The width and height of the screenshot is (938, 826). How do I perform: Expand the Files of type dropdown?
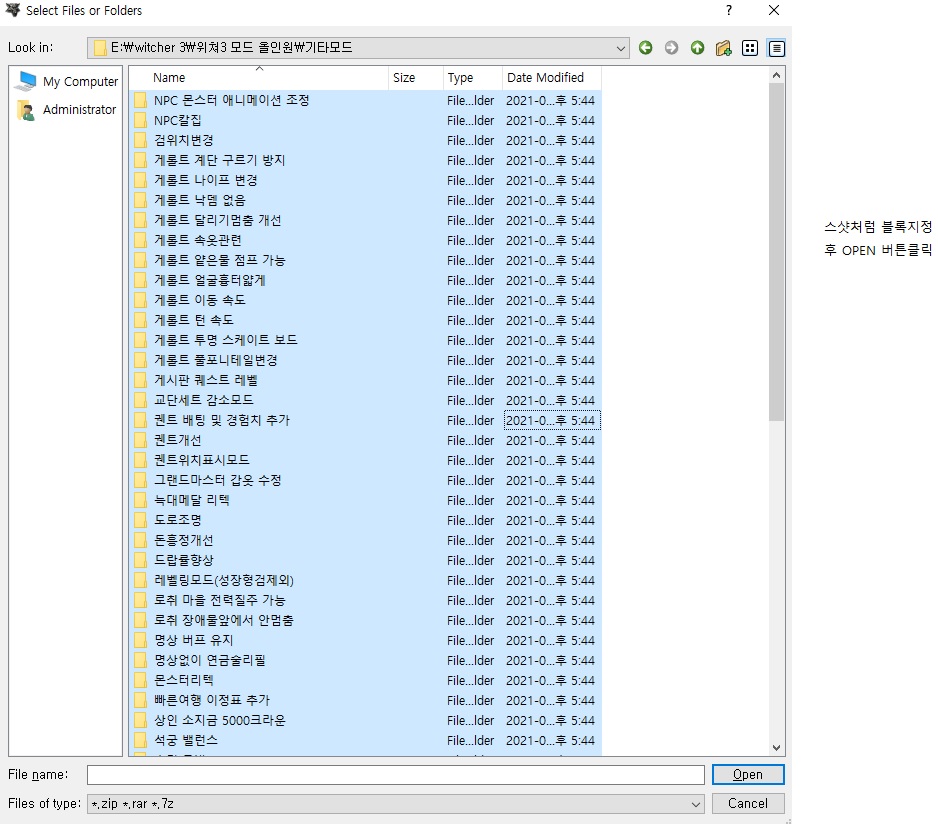pyautogui.click(x=696, y=804)
